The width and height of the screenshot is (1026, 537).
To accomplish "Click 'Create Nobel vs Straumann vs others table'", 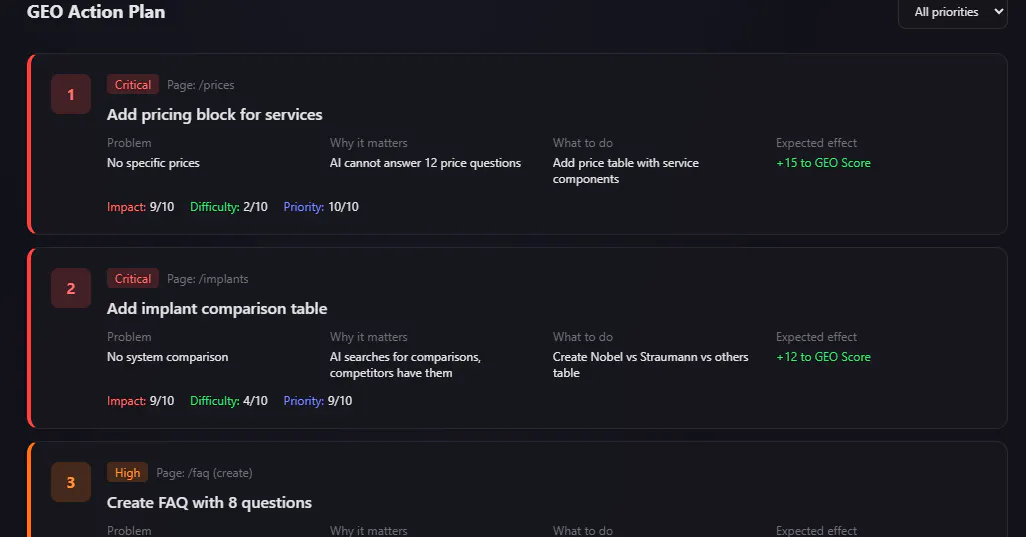I will (x=650, y=365).
